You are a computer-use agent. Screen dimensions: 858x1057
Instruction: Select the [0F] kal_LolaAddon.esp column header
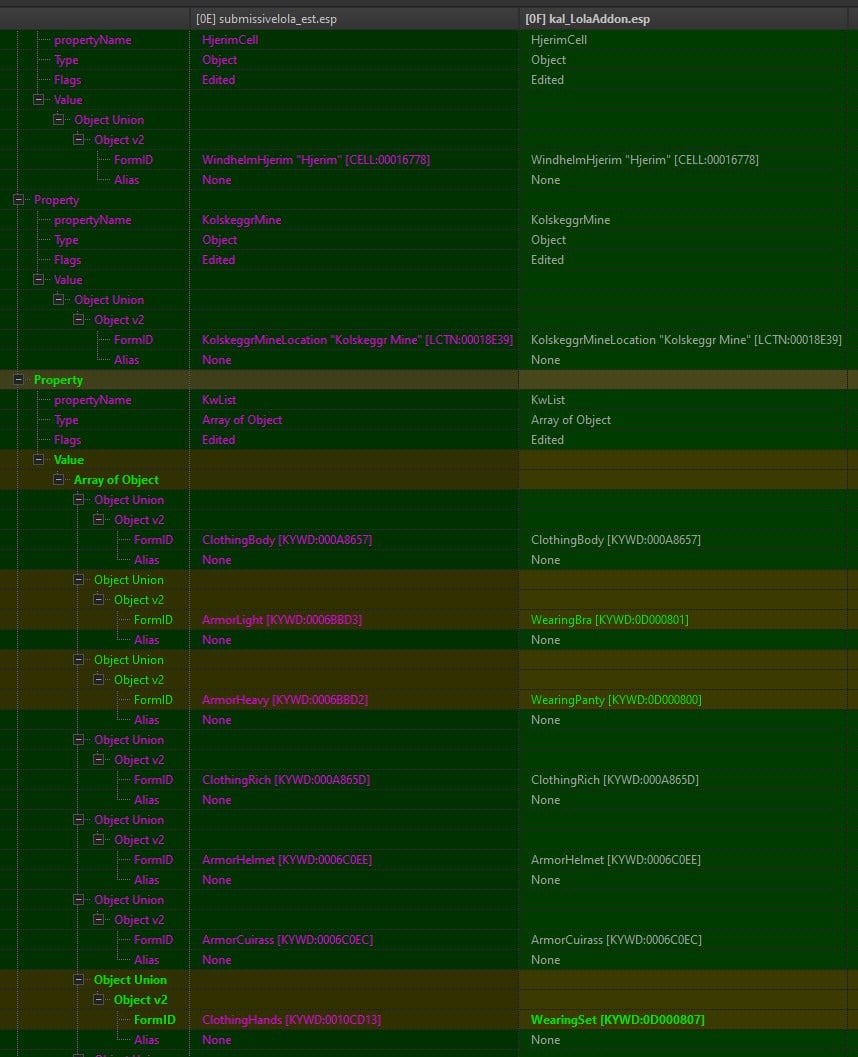click(x=683, y=19)
